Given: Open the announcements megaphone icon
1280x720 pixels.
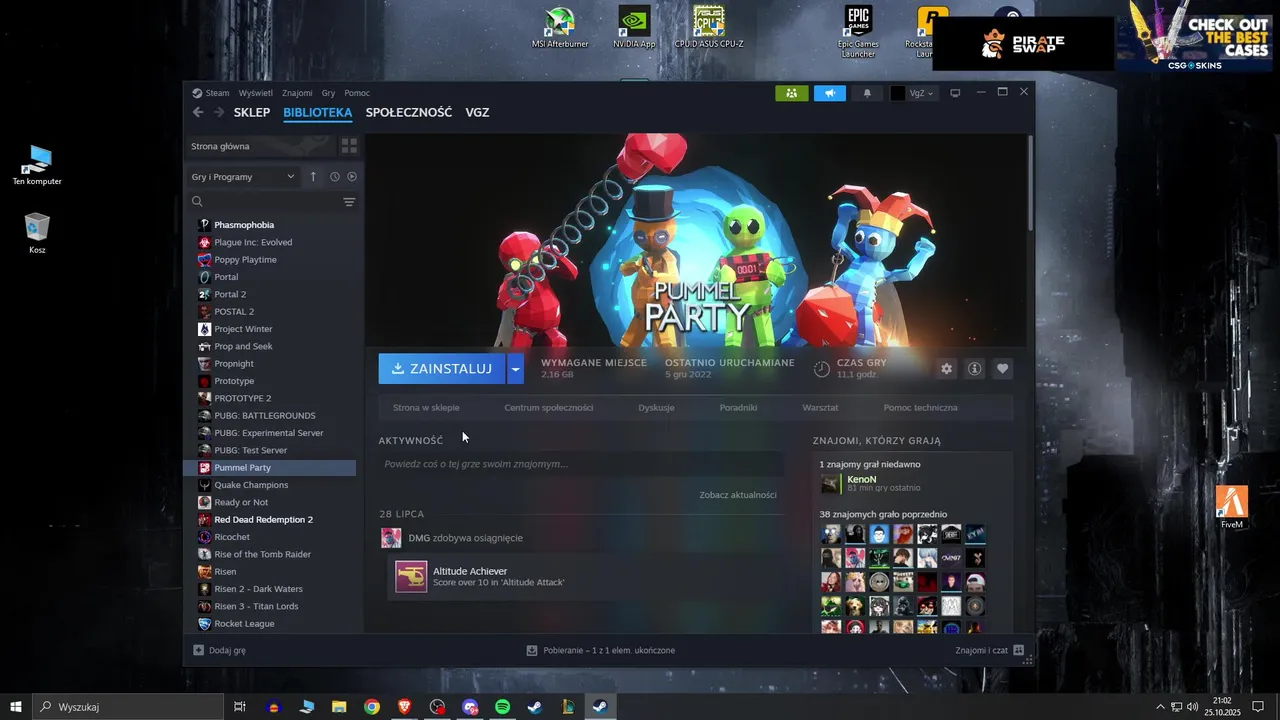Looking at the screenshot, I should click(x=829, y=93).
